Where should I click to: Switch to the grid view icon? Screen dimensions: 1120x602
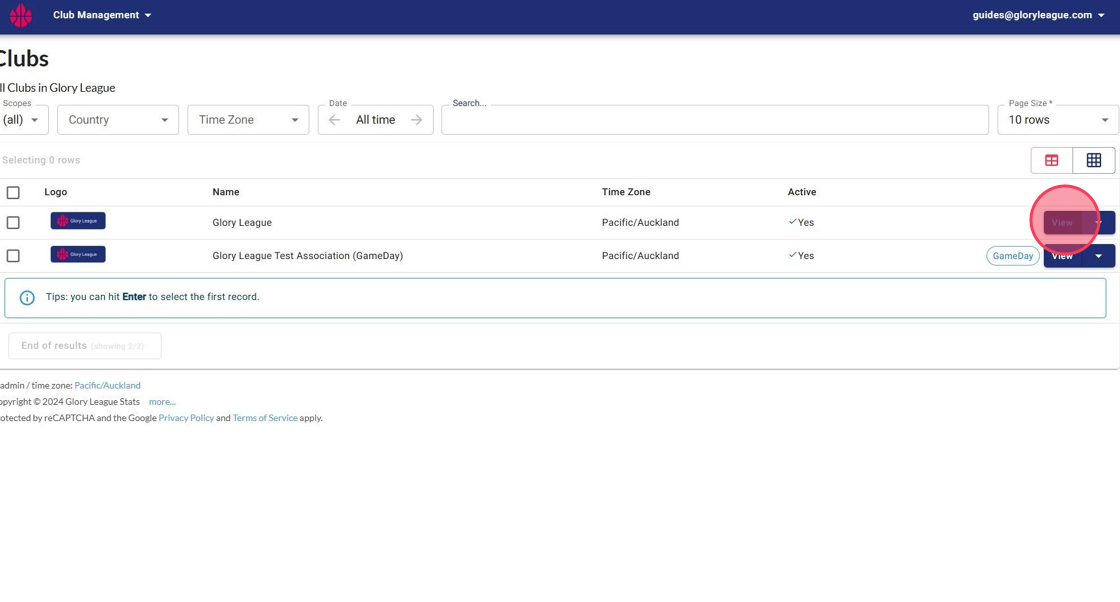pyautogui.click(x=1094, y=161)
